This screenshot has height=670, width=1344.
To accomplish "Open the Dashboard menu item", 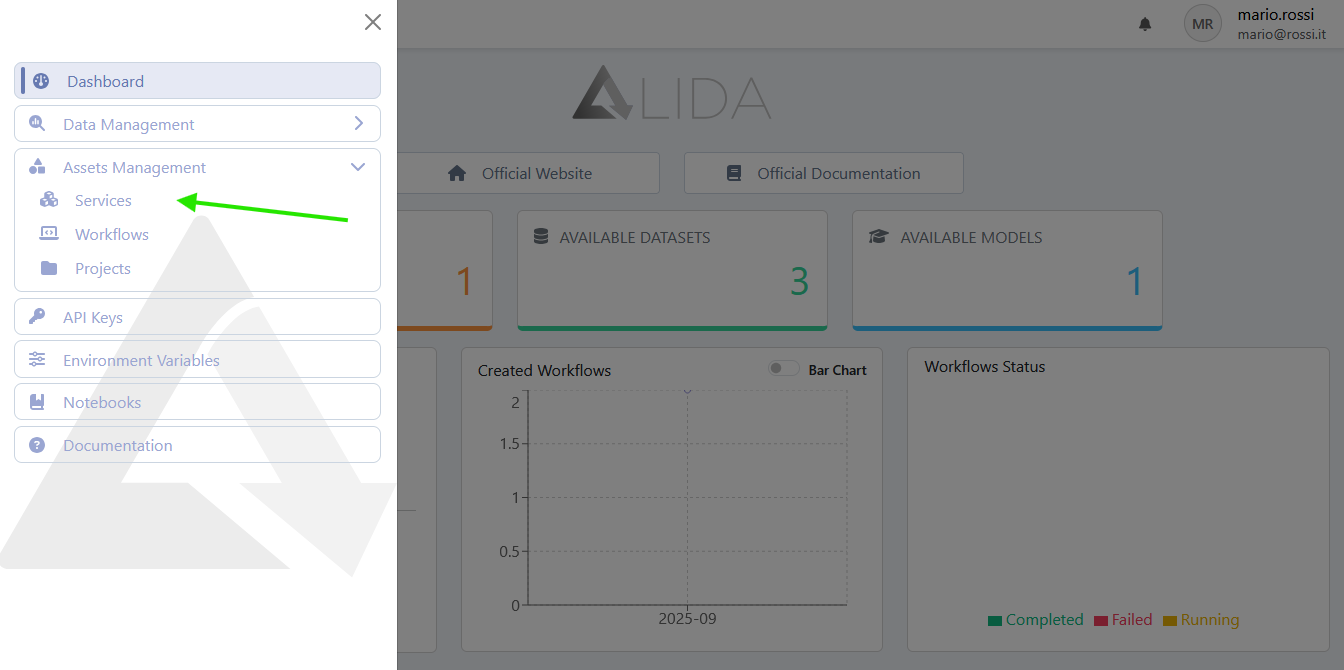I will [197, 81].
